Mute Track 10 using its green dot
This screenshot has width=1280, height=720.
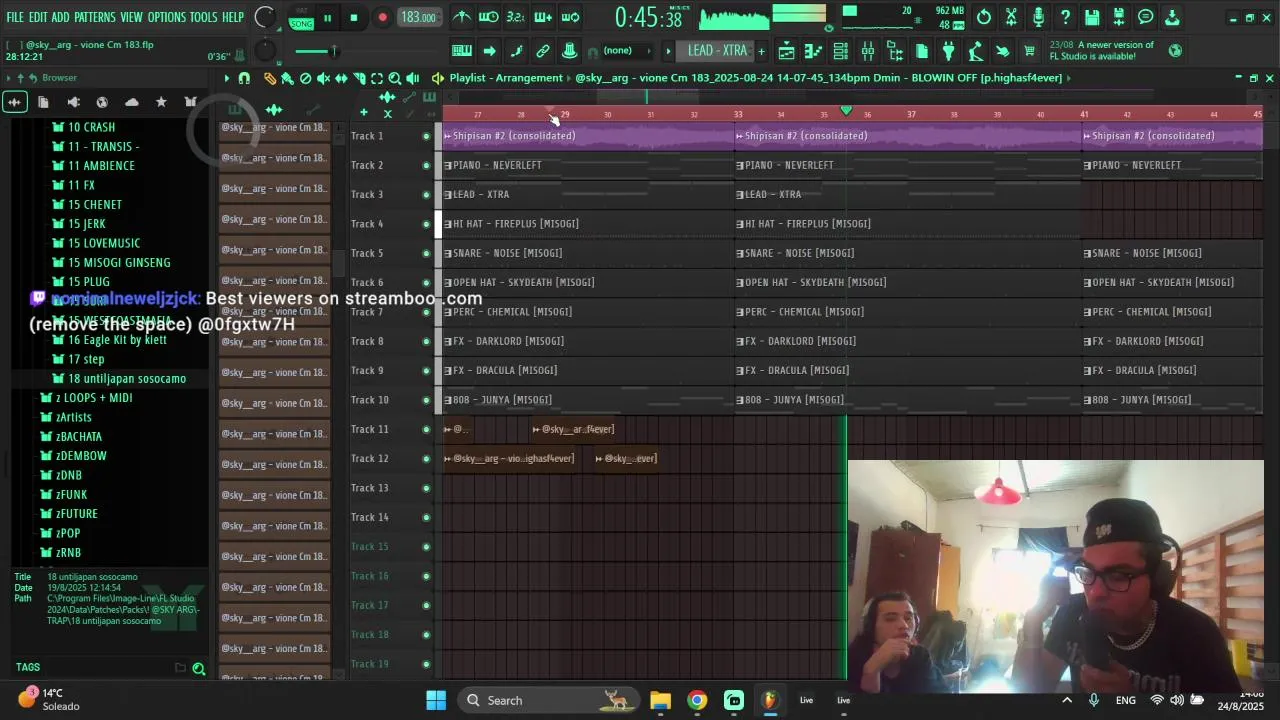point(426,400)
